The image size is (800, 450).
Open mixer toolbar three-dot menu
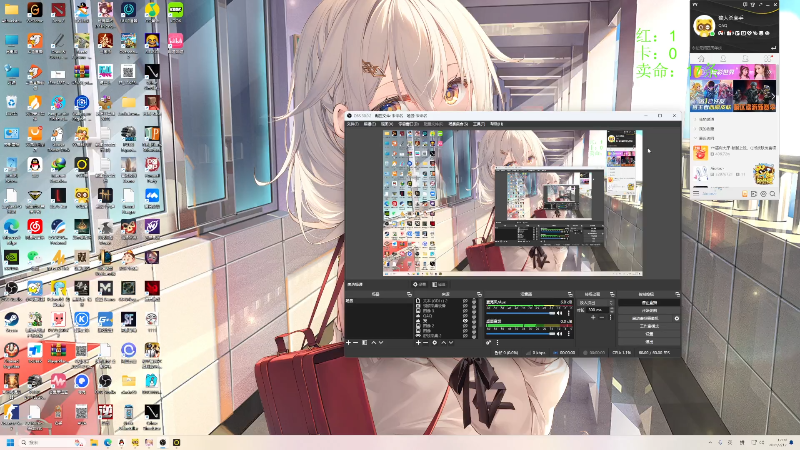[497, 342]
